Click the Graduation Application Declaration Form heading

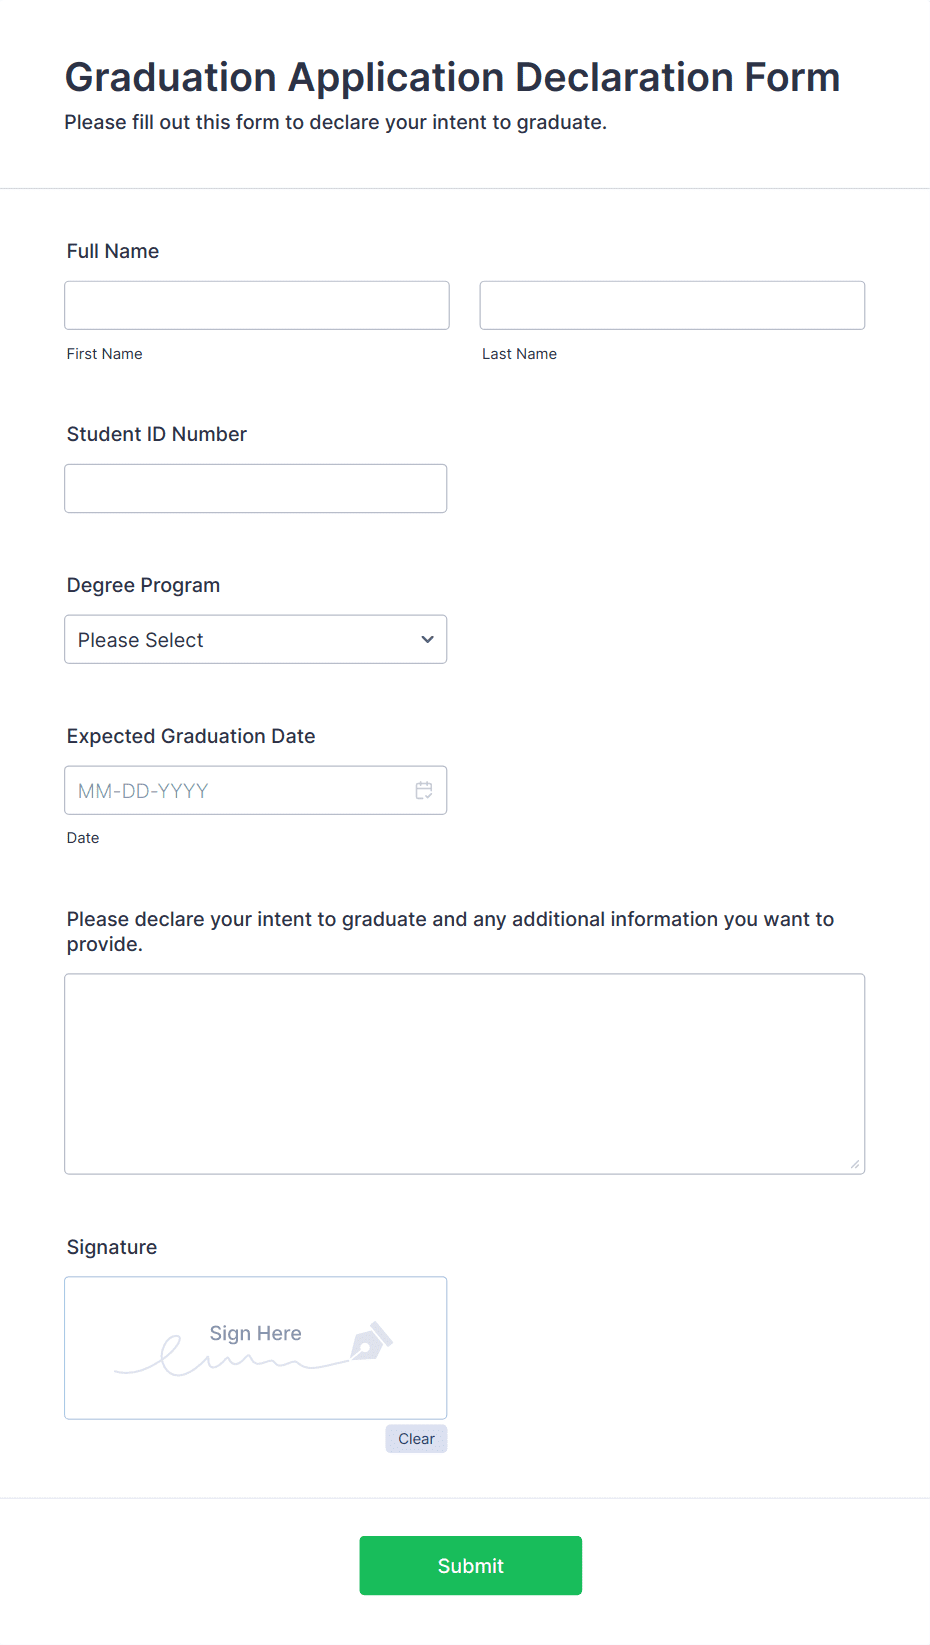pos(452,77)
